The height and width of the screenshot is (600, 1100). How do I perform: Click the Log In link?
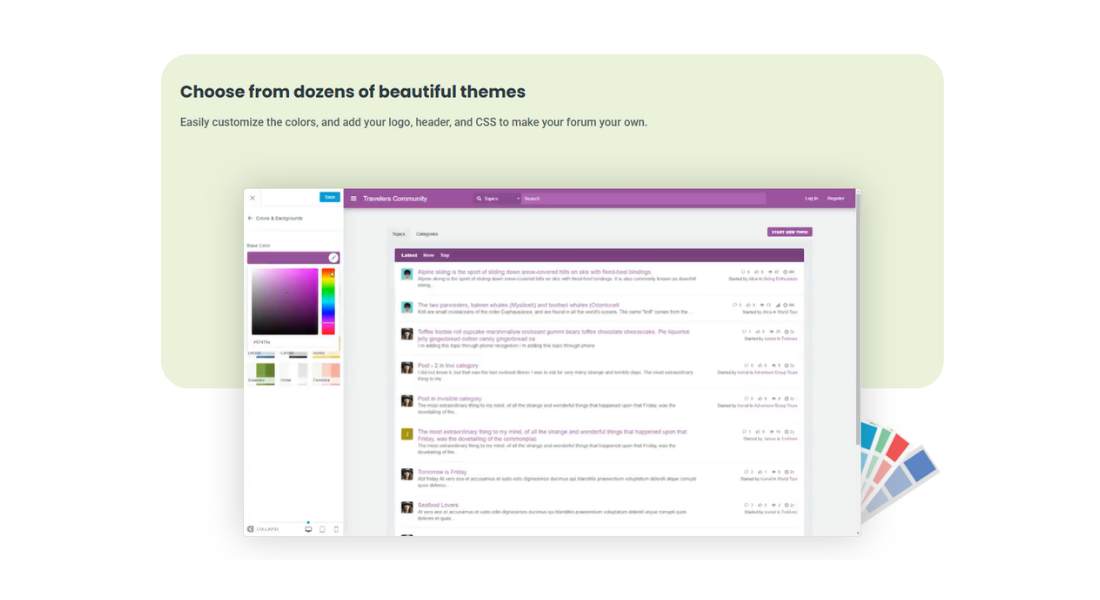pyautogui.click(x=811, y=198)
